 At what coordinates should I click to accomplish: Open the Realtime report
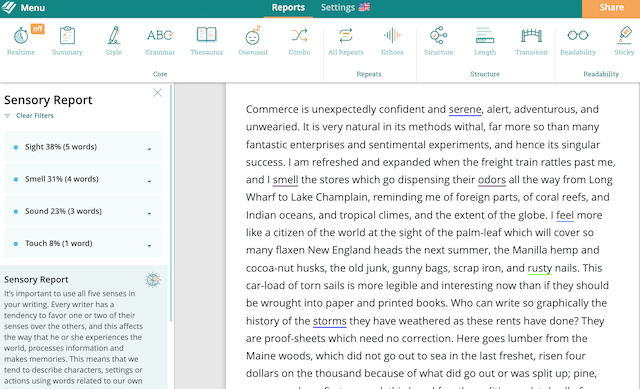point(21,41)
